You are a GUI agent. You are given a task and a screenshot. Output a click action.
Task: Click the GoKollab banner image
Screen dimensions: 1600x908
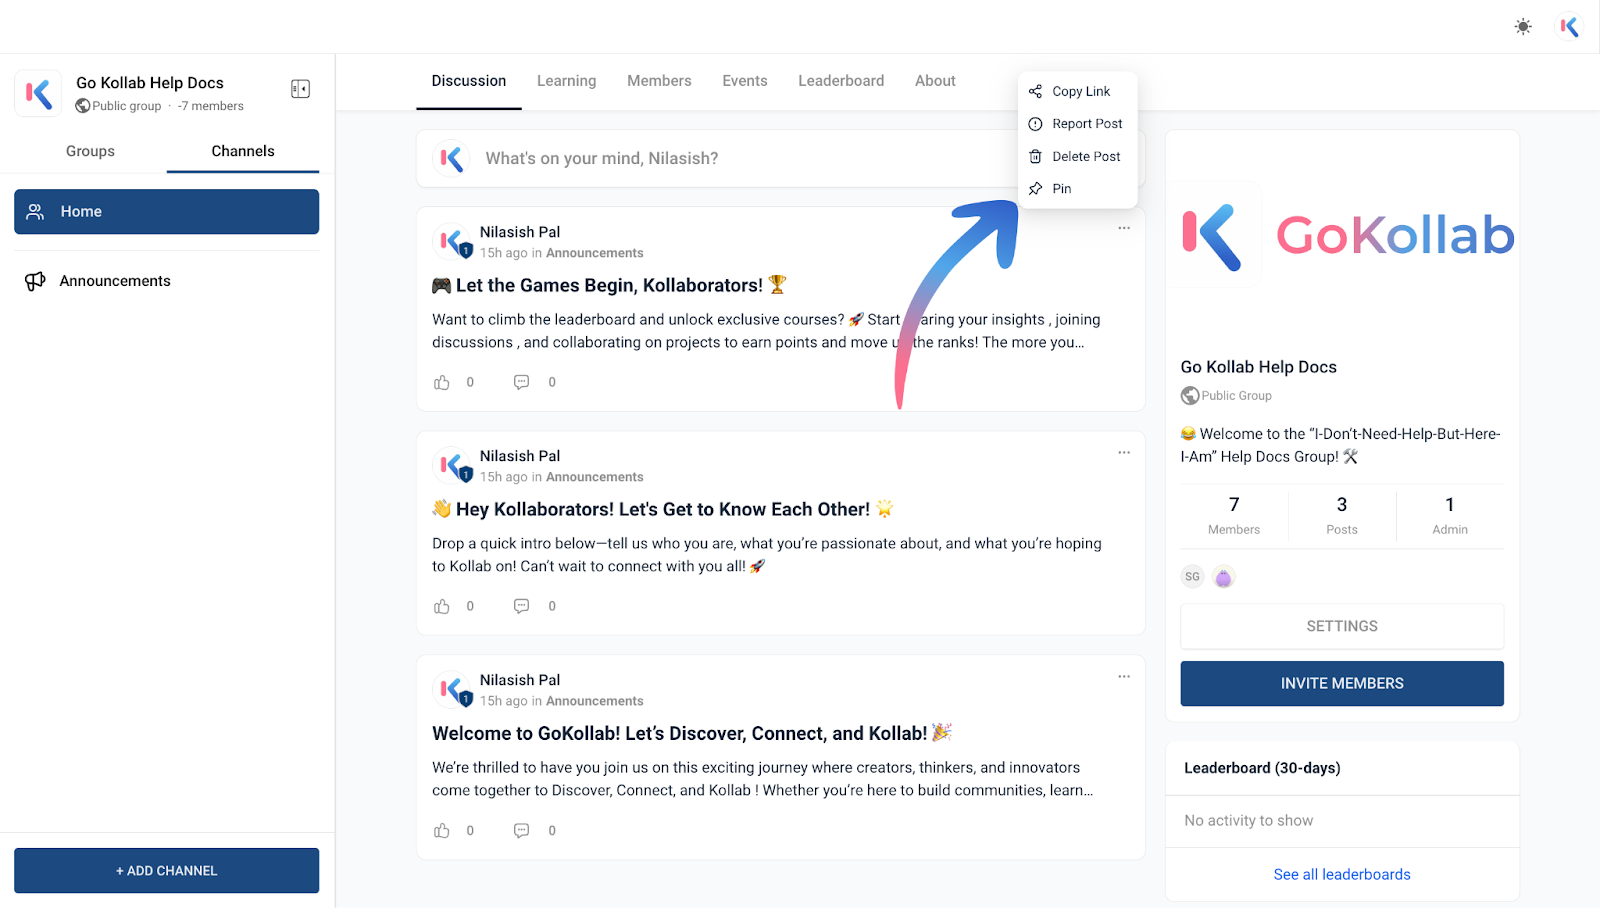(x=1342, y=236)
